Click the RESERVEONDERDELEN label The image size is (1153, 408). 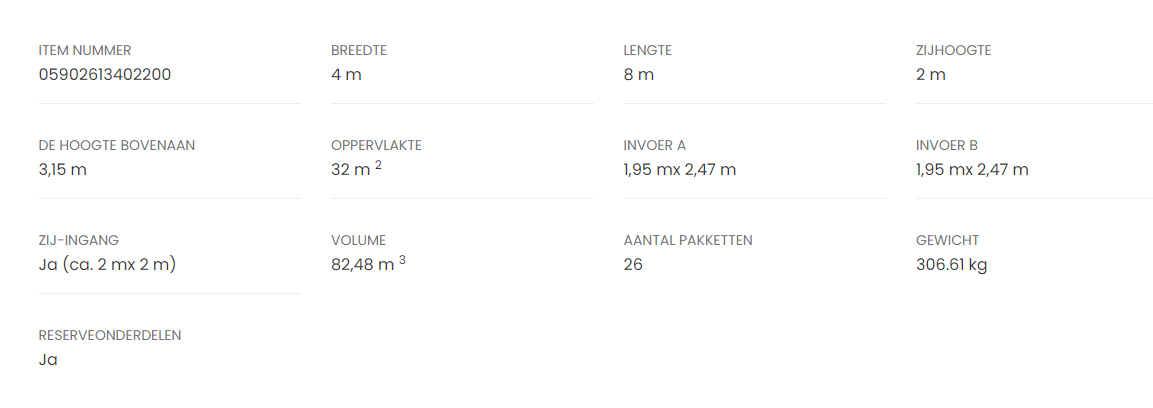coord(110,335)
